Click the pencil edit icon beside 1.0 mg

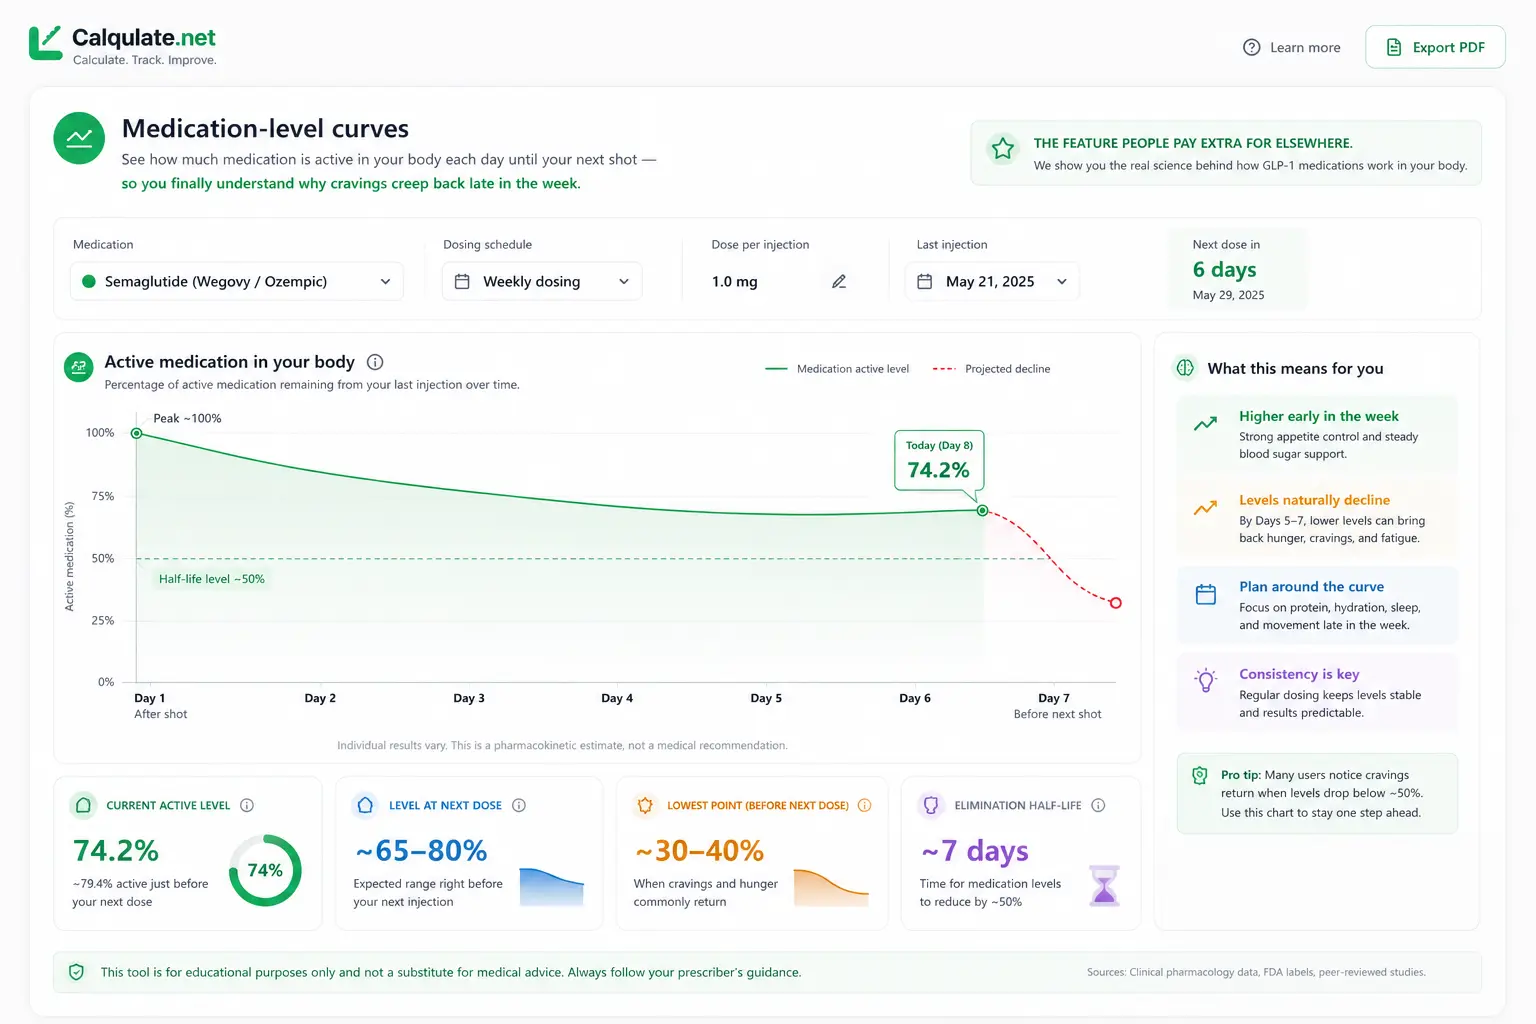(x=839, y=282)
